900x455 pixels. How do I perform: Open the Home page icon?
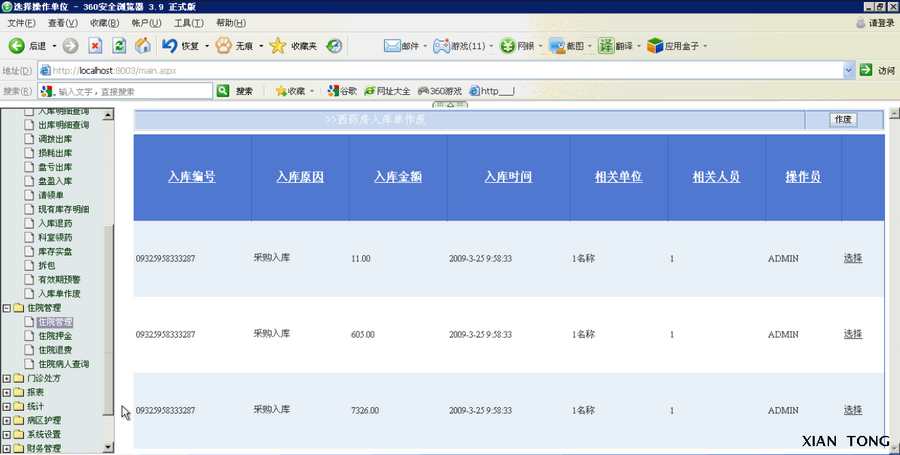[143, 45]
